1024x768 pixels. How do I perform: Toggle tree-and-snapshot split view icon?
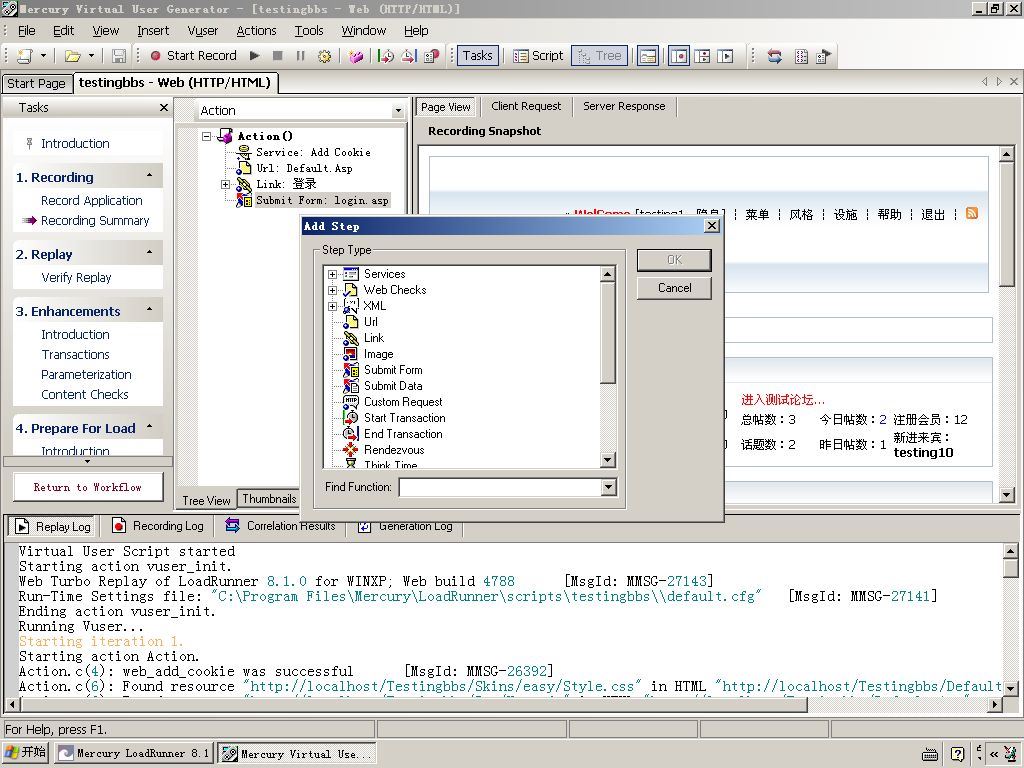click(x=702, y=56)
